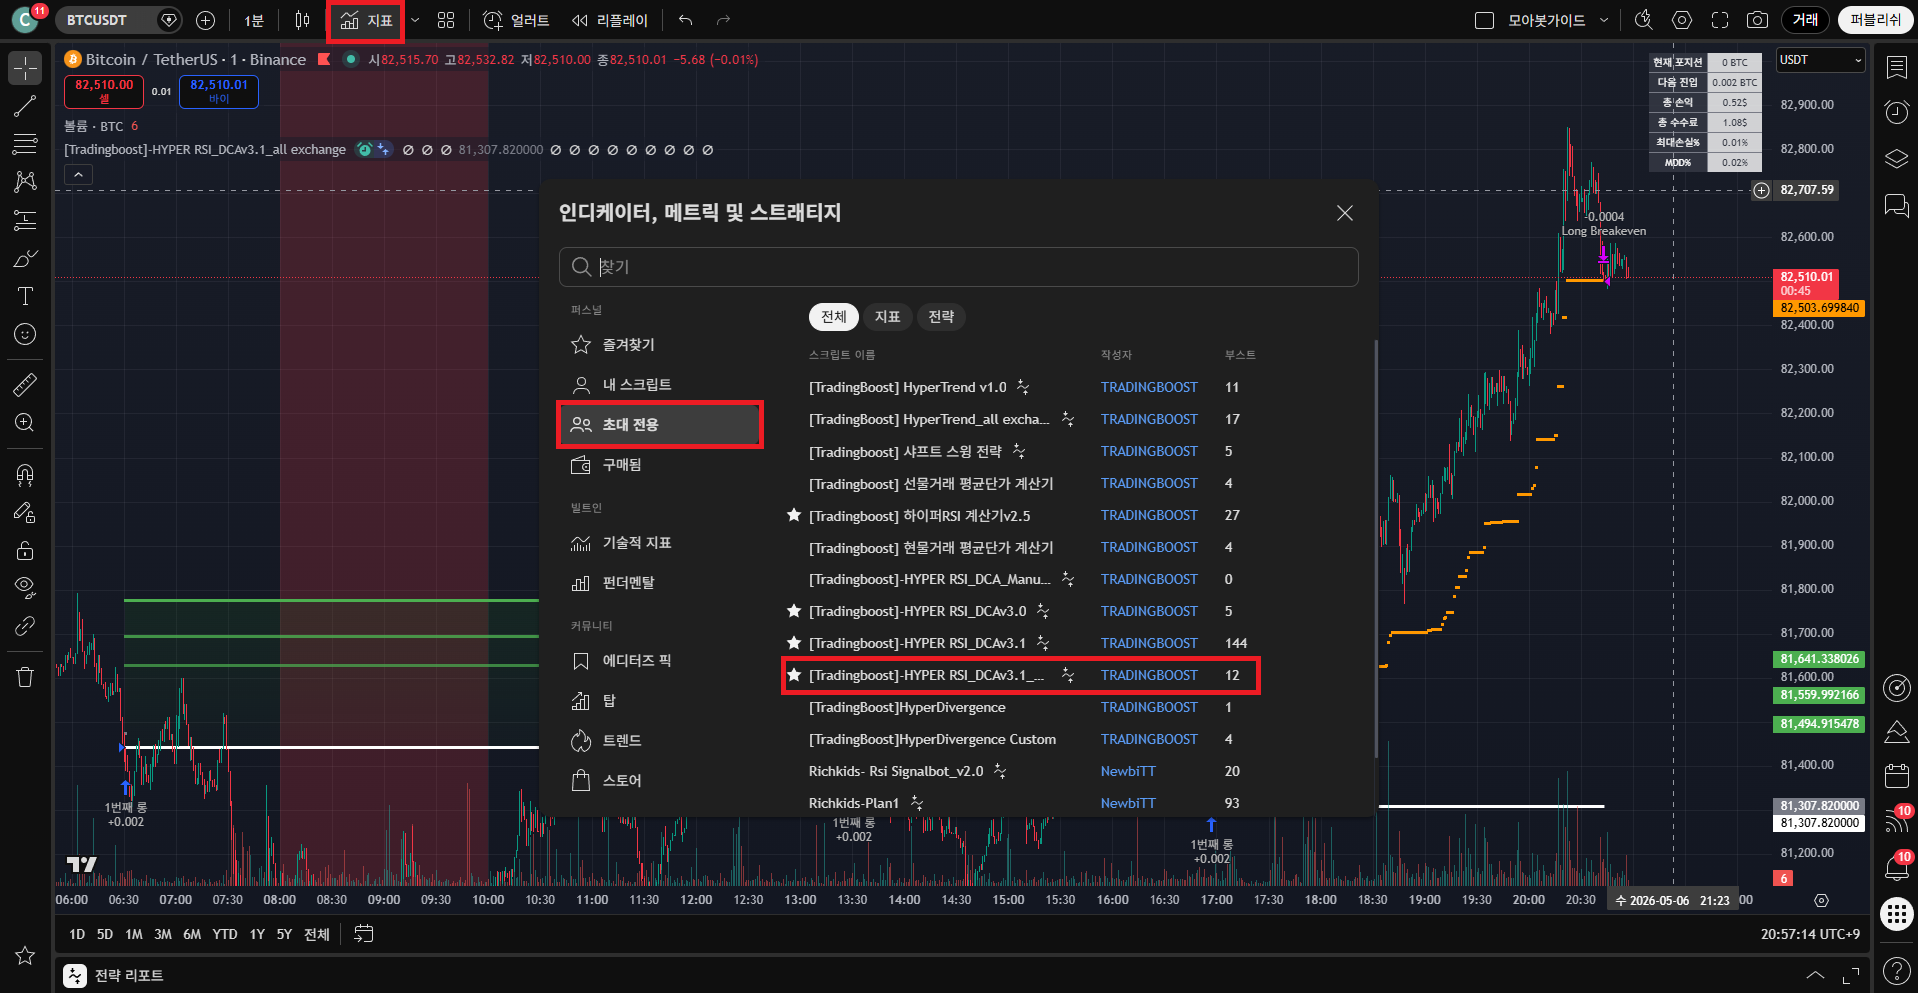
Task: Open the chat bubbles panel
Action: point(1896,205)
